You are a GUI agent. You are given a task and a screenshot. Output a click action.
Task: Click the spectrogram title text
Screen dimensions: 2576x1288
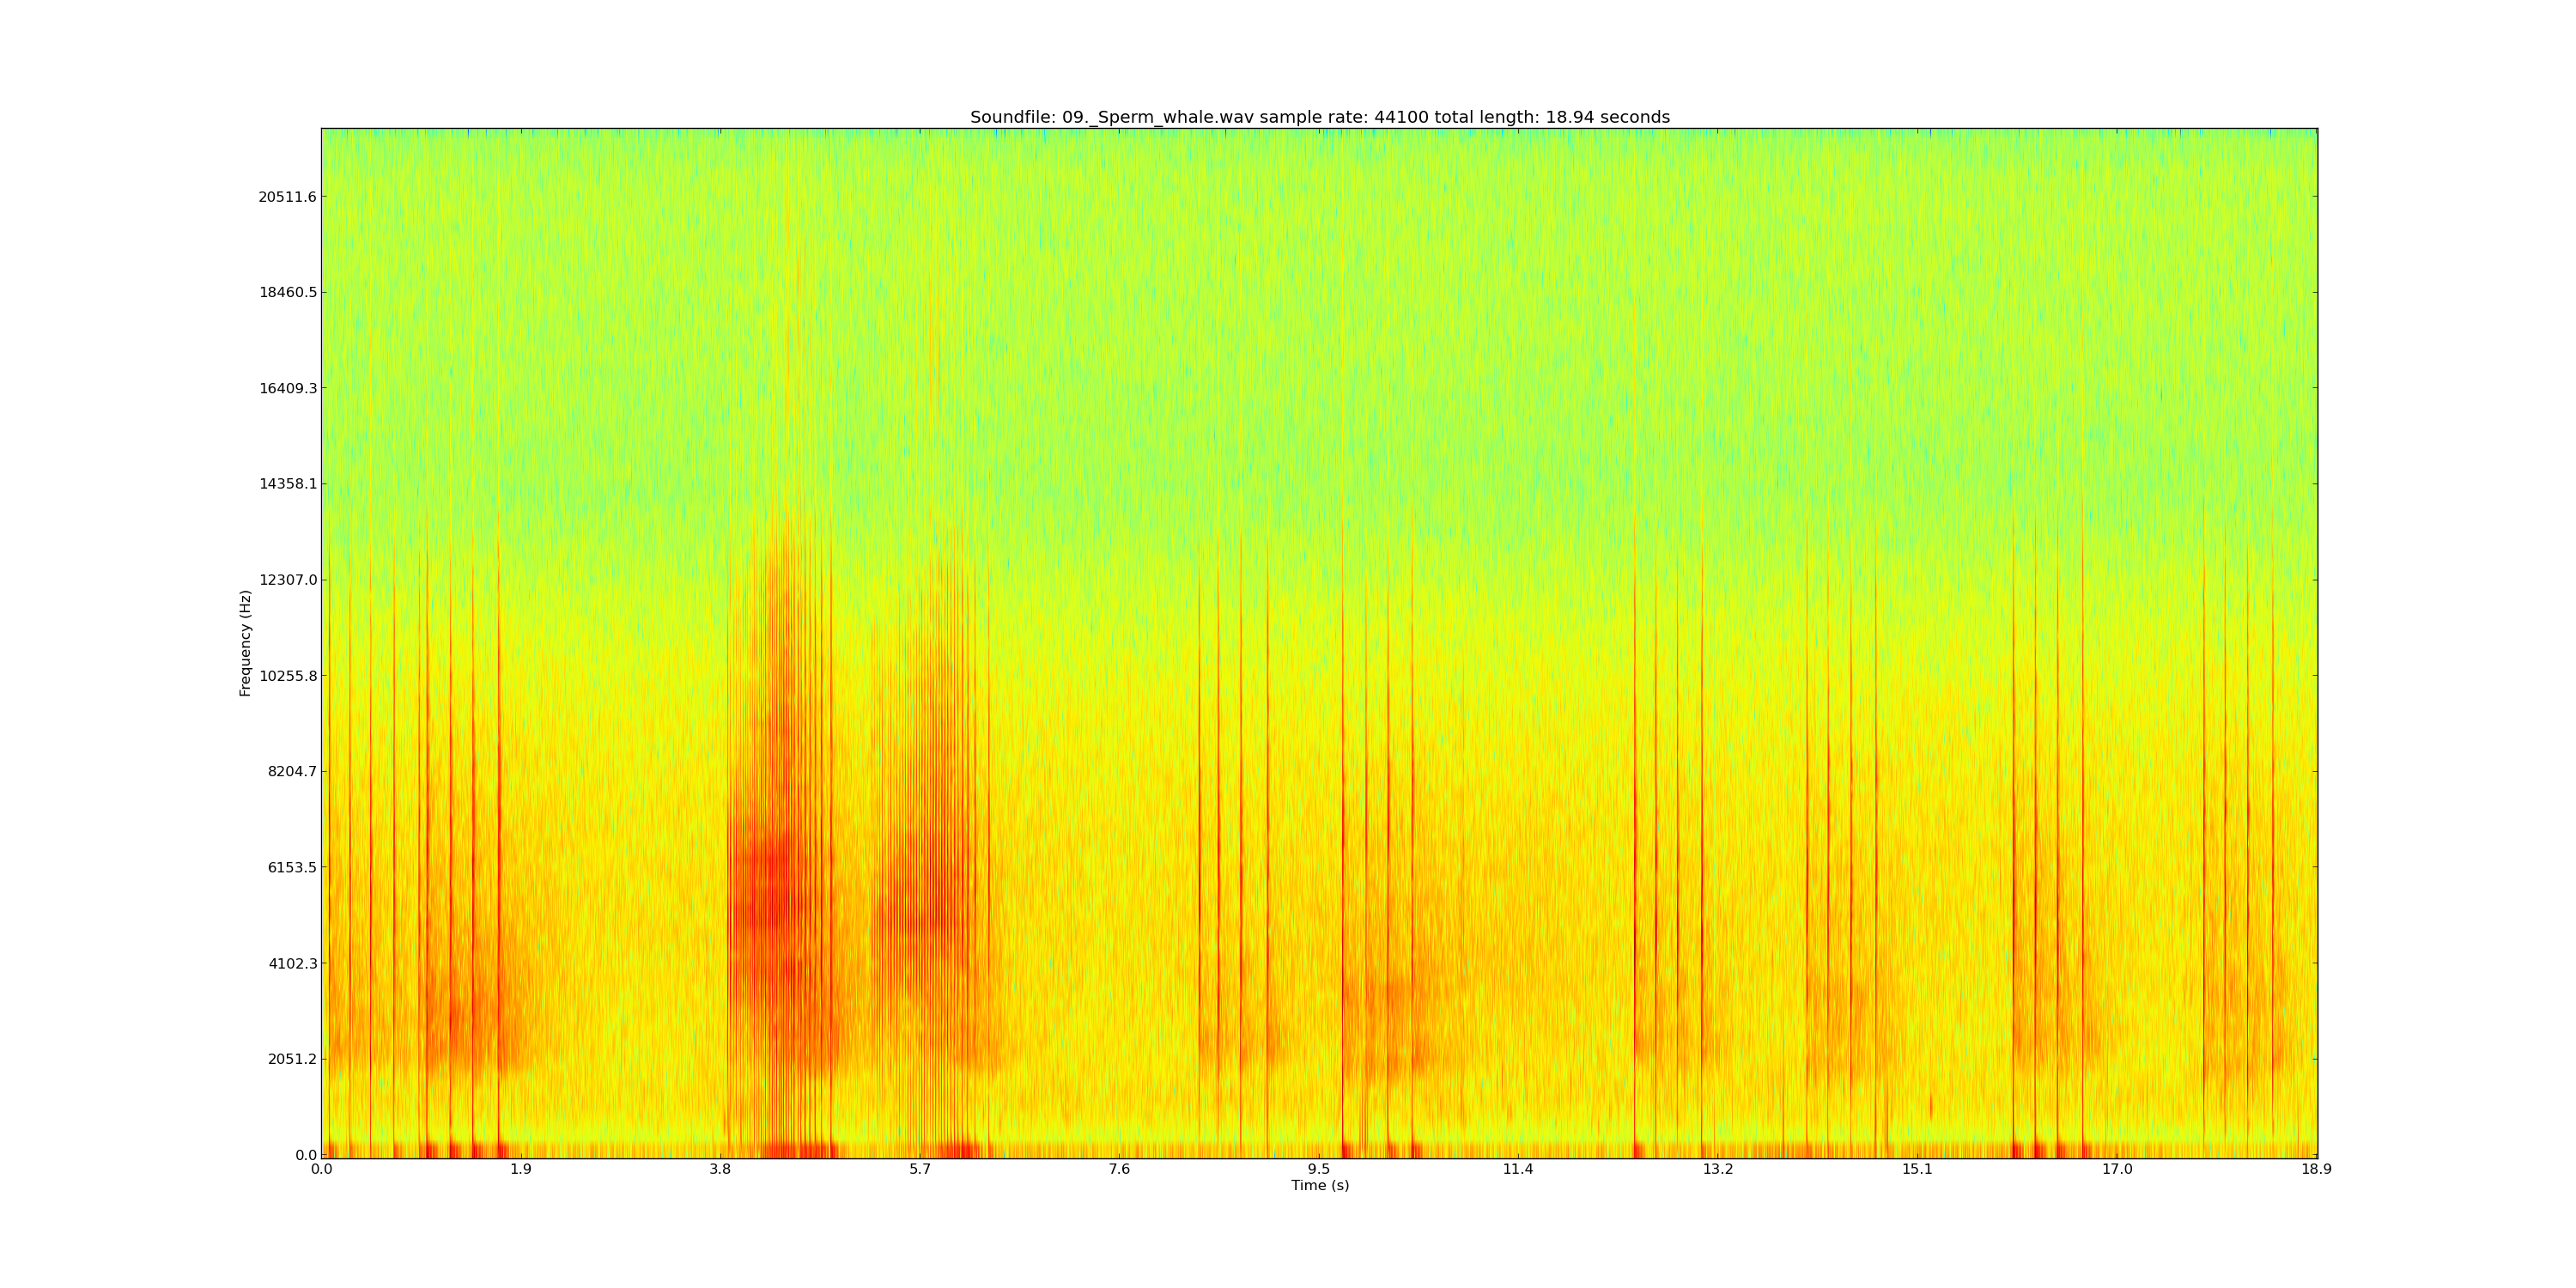click(1319, 117)
